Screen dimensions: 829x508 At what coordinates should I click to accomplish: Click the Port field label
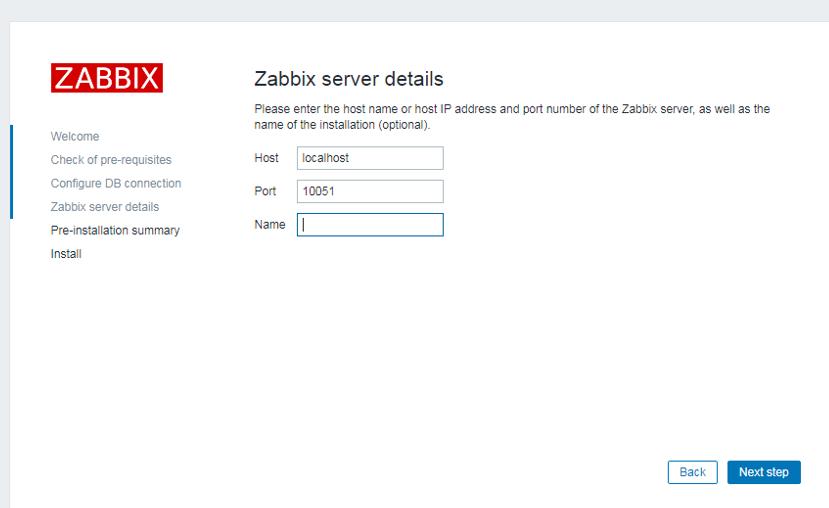[x=265, y=191]
